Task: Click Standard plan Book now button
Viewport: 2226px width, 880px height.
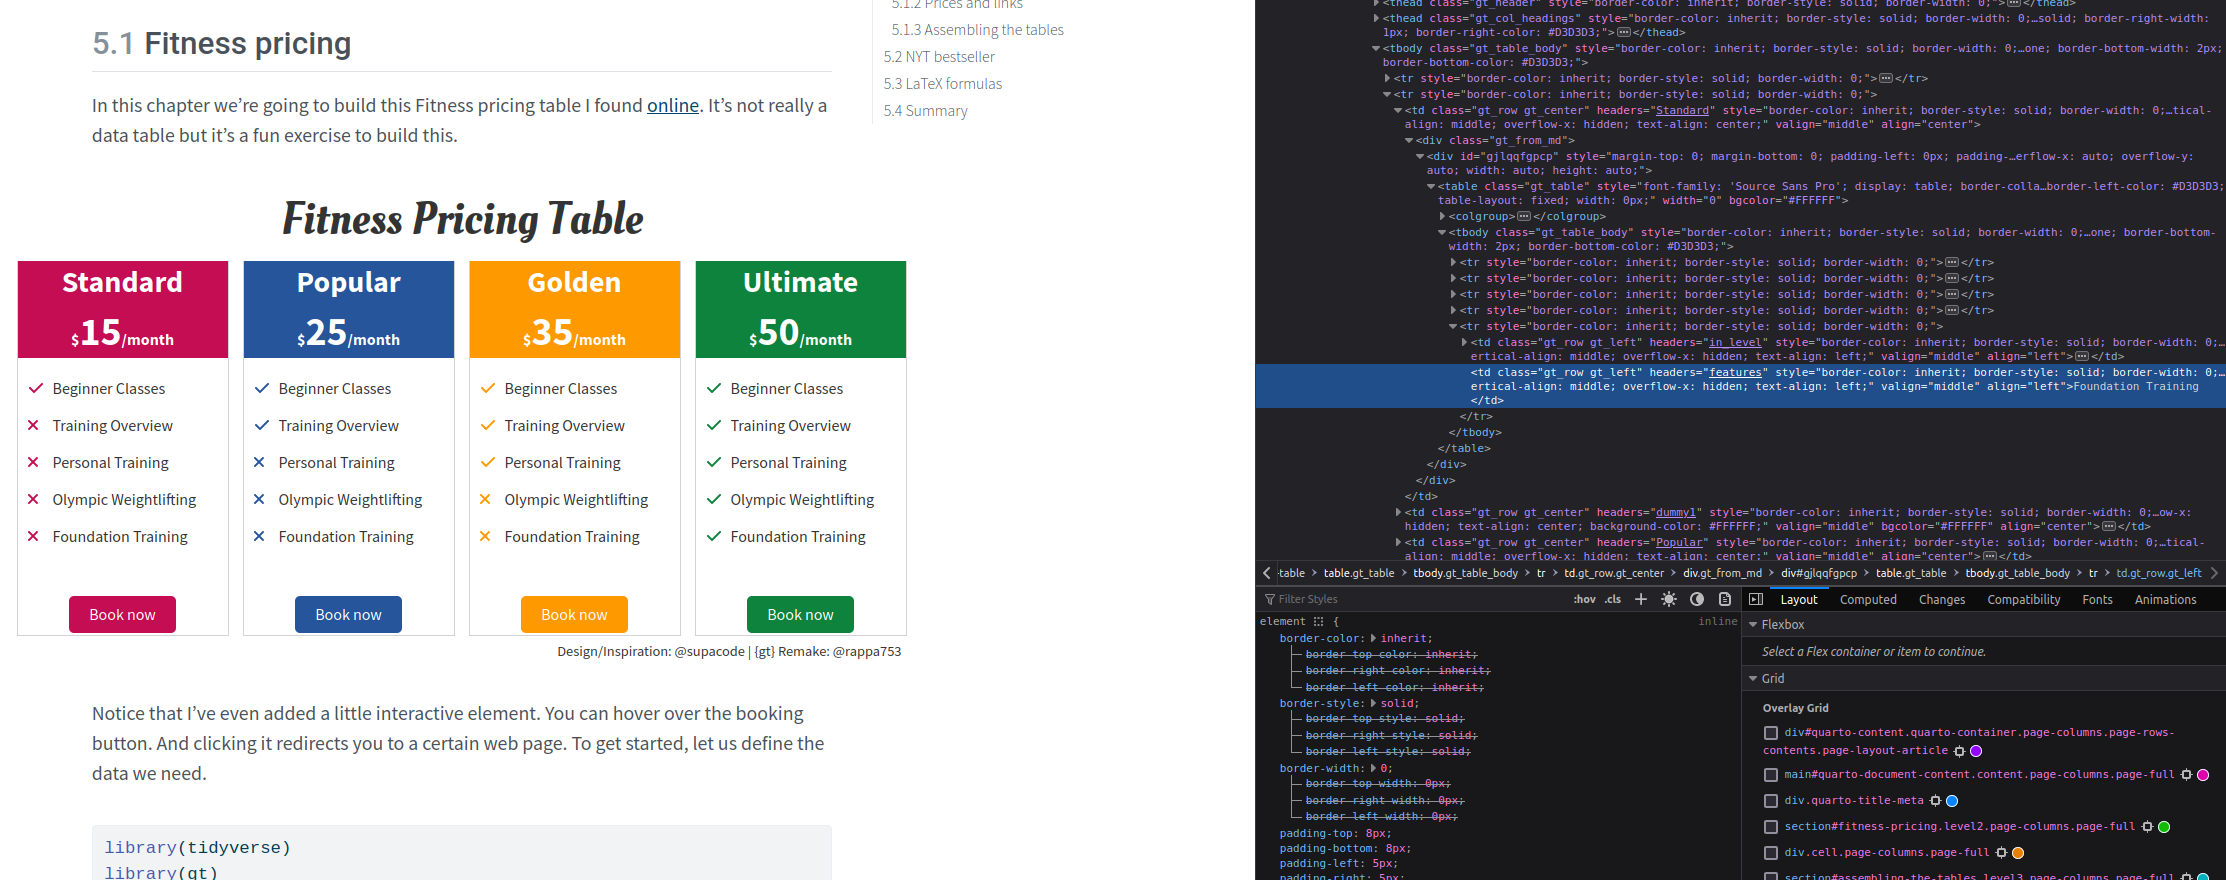Action: point(122,614)
